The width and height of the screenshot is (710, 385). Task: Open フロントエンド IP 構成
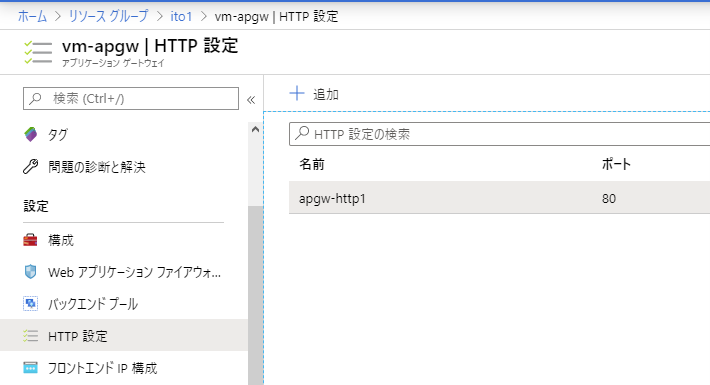103,368
